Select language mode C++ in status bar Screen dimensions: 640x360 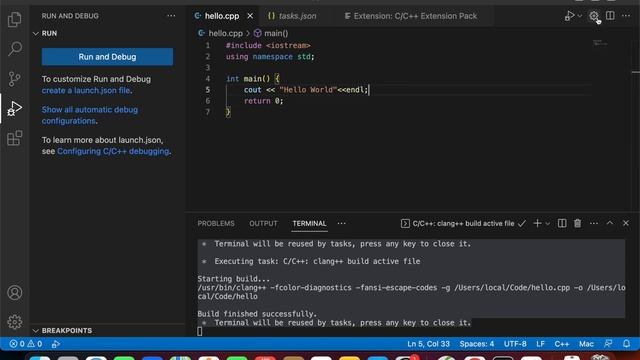[562, 344]
